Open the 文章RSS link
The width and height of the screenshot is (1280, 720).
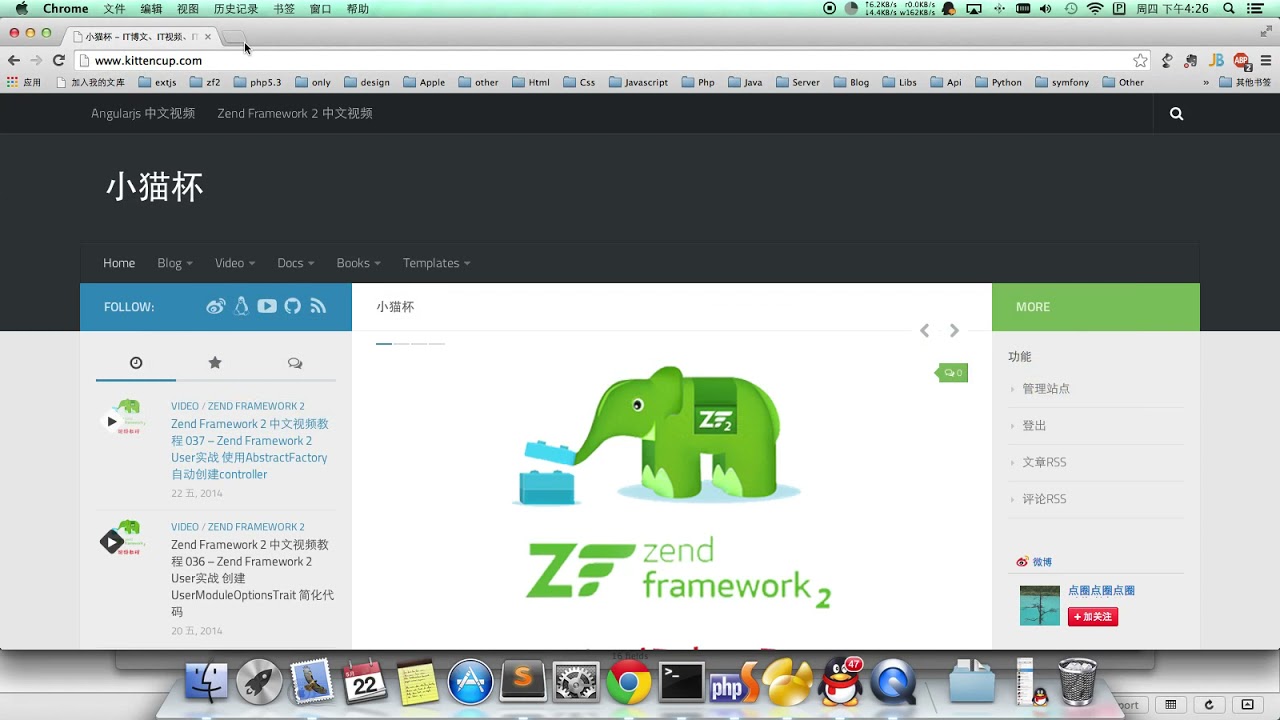tap(1044, 462)
